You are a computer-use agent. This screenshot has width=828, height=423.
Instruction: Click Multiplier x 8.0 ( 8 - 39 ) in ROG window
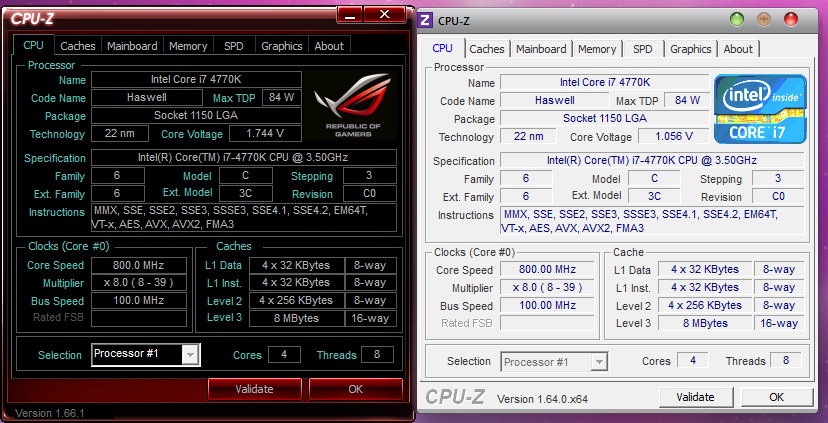coord(139,283)
